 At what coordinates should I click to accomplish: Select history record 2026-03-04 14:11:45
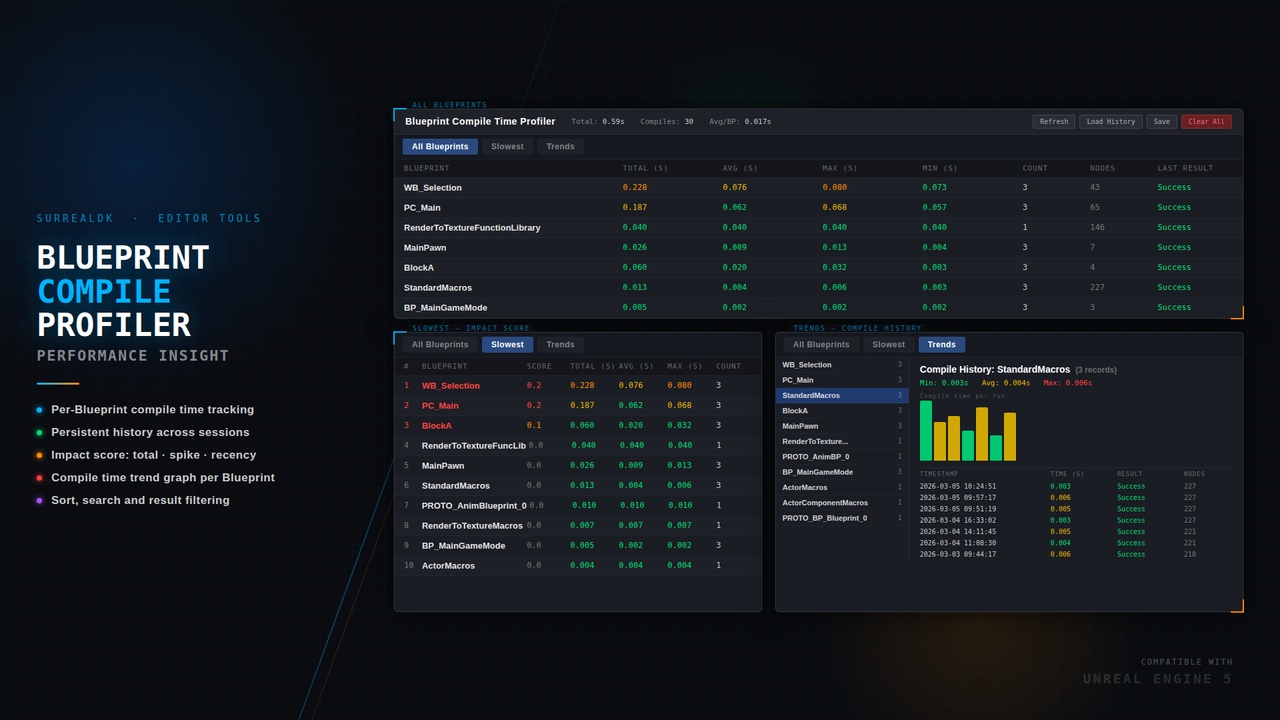tap(1075, 532)
